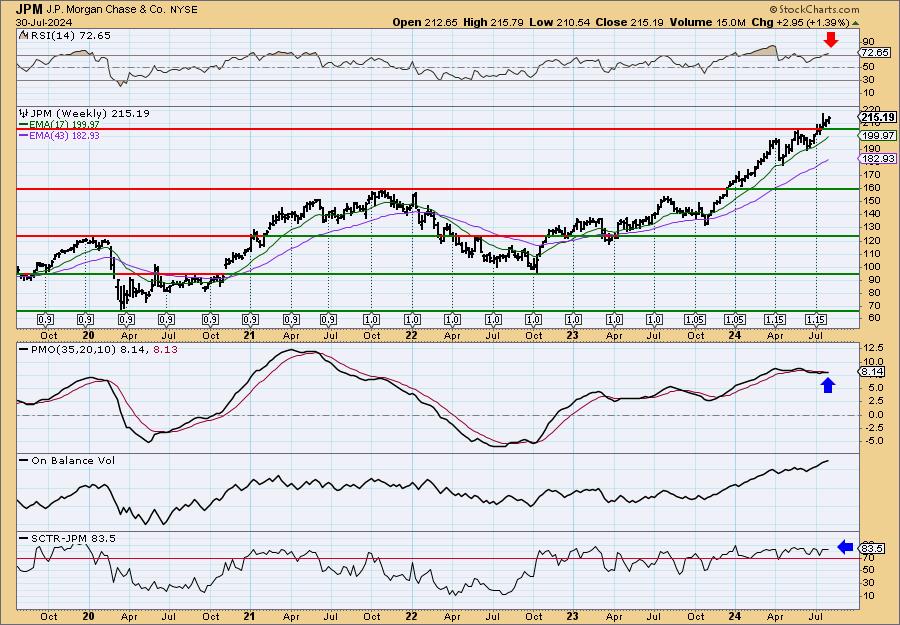Click the RSI(14) 72.65 indicator label
Image resolution: width=900 pixels, height=625 pixels.
pyautogui.click(x=69, y=36)
